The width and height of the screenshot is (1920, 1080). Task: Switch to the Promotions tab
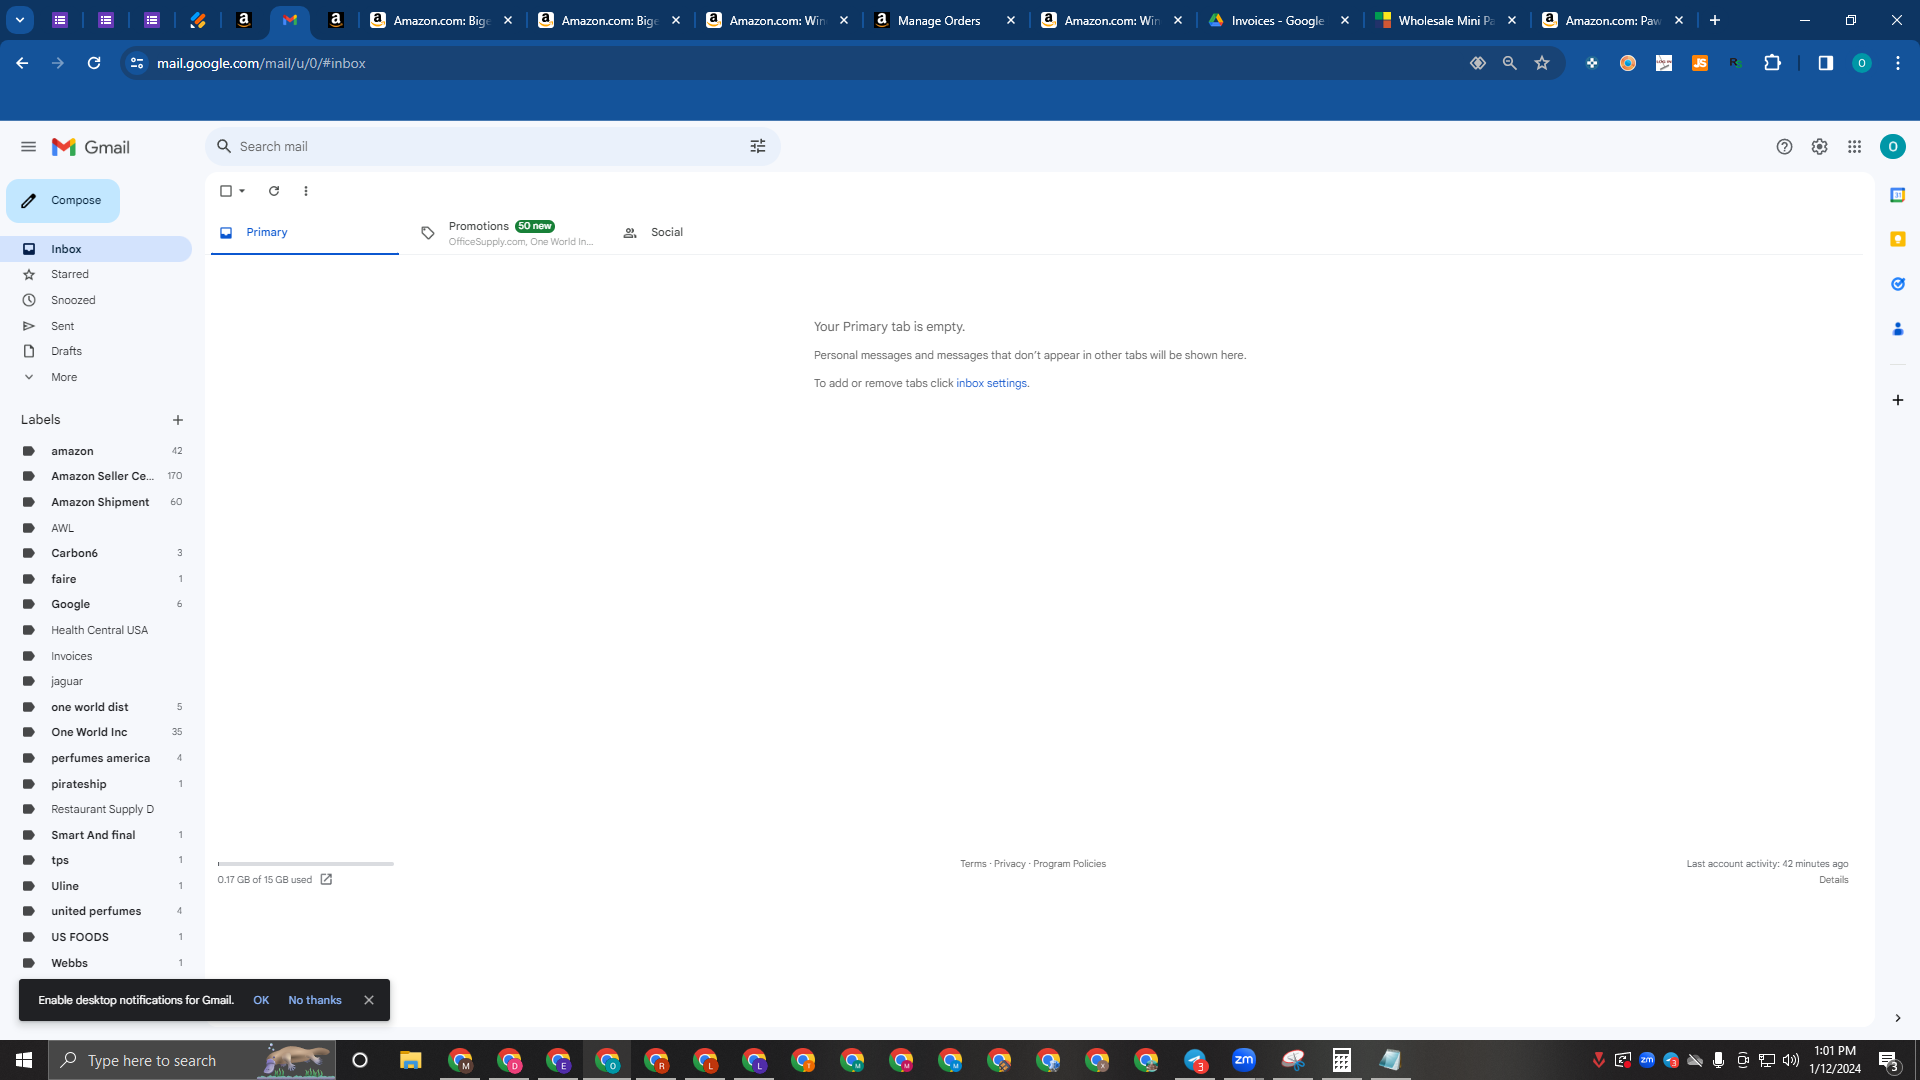pyautogui.click(x=506, y=233)
